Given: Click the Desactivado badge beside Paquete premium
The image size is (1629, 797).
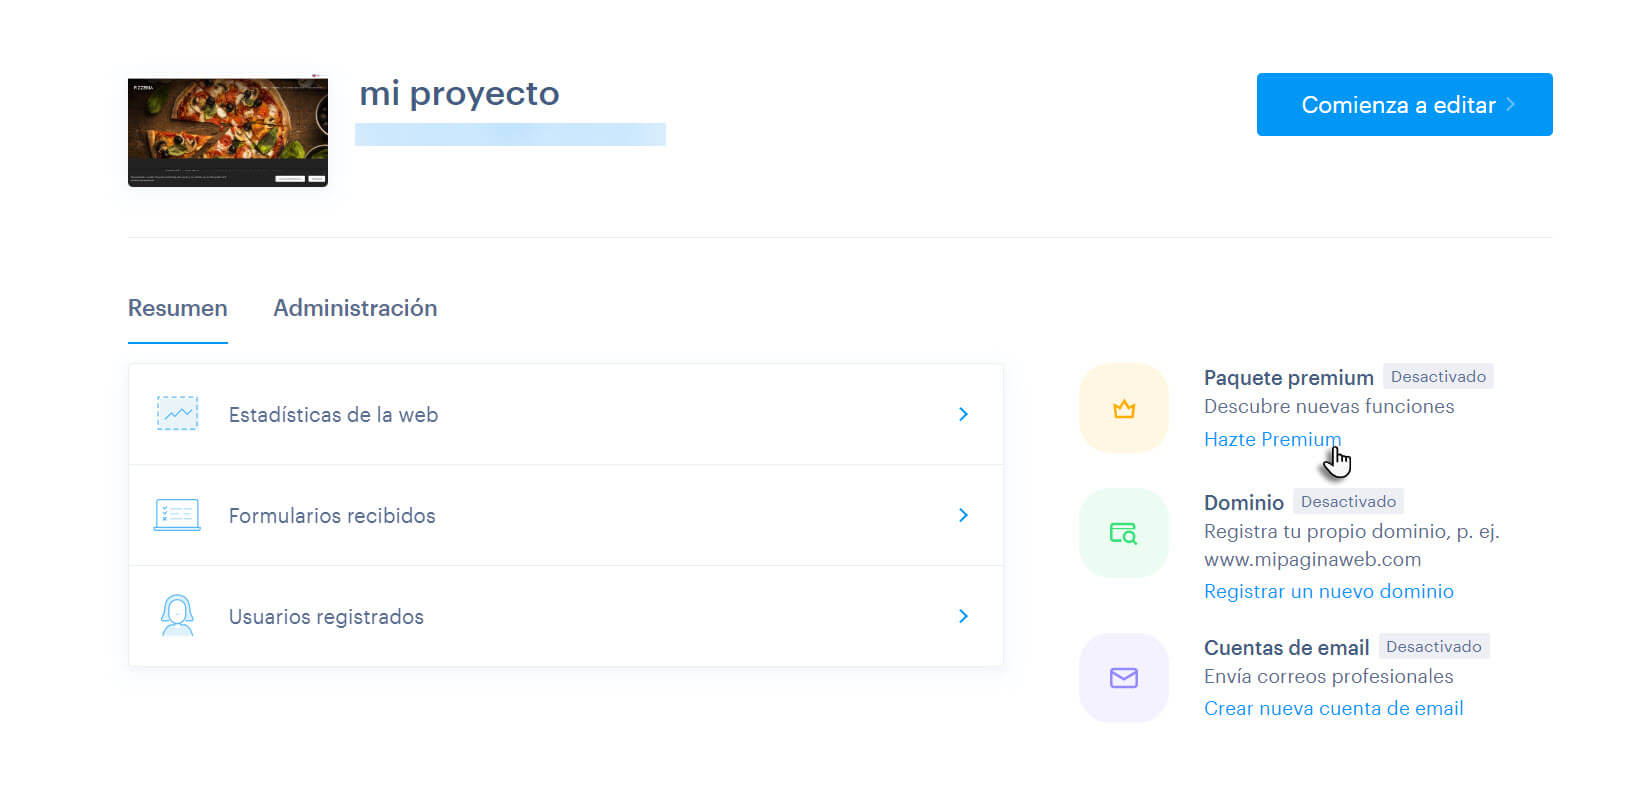Looking at the screenshot, I should 1438,377.
